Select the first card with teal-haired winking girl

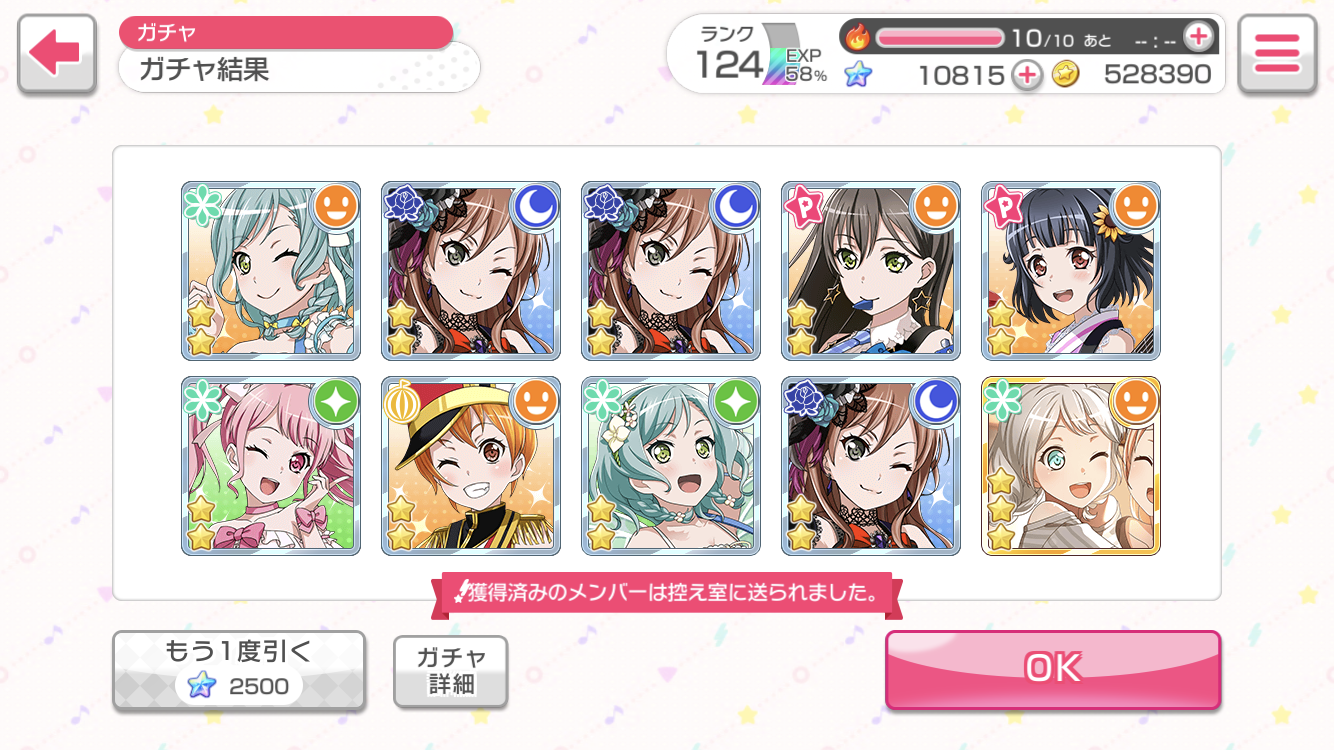(271, 271)
